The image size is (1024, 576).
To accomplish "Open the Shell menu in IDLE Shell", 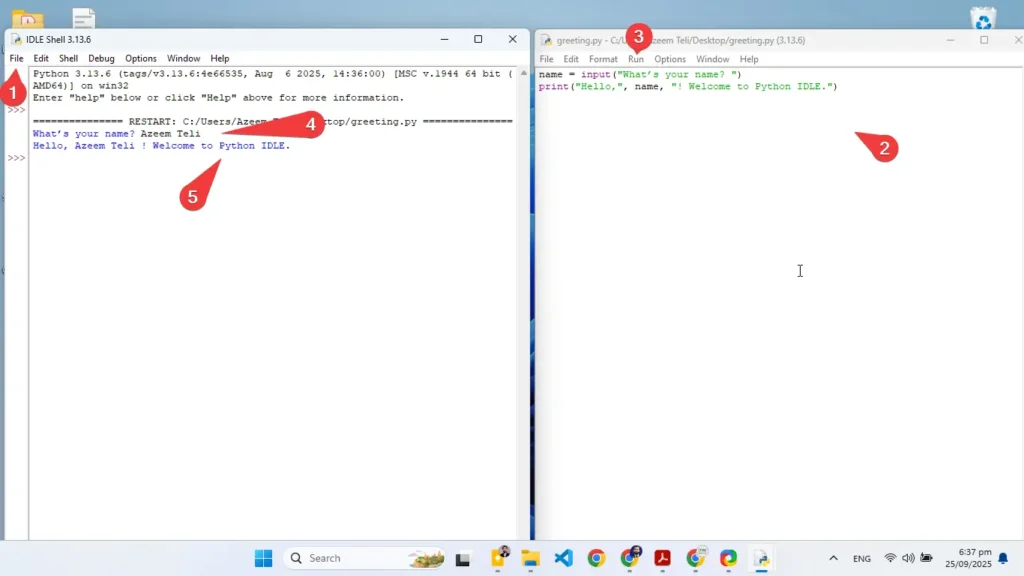I will [68, 59].
